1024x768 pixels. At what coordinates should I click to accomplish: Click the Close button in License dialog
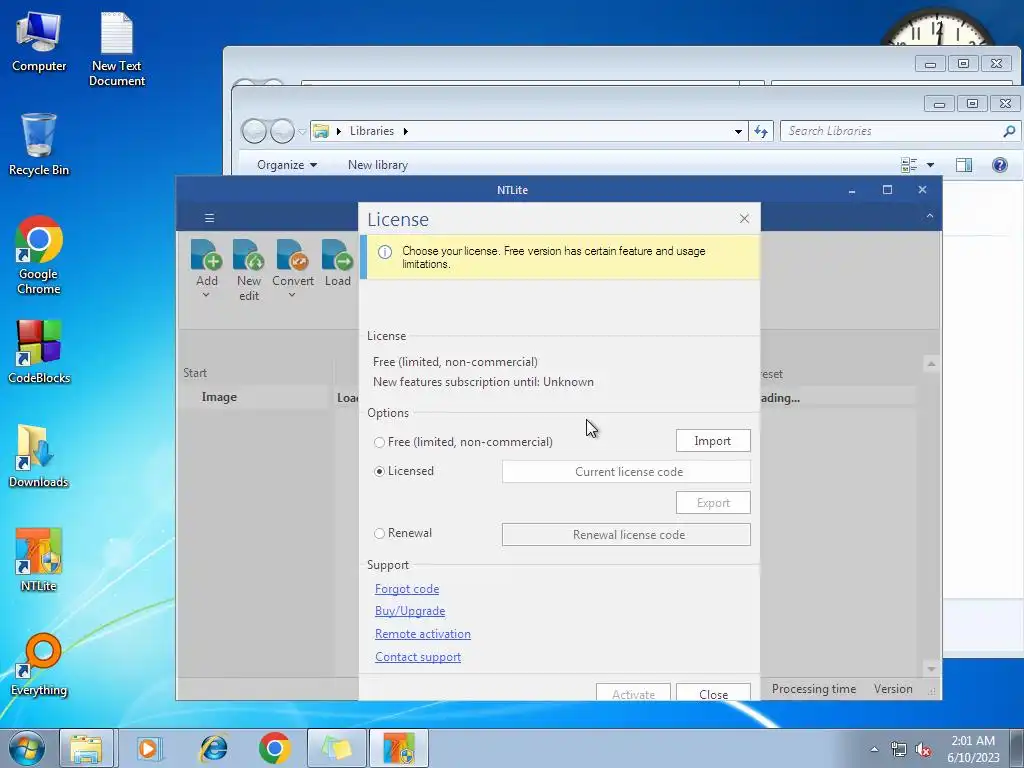[713, 692]
